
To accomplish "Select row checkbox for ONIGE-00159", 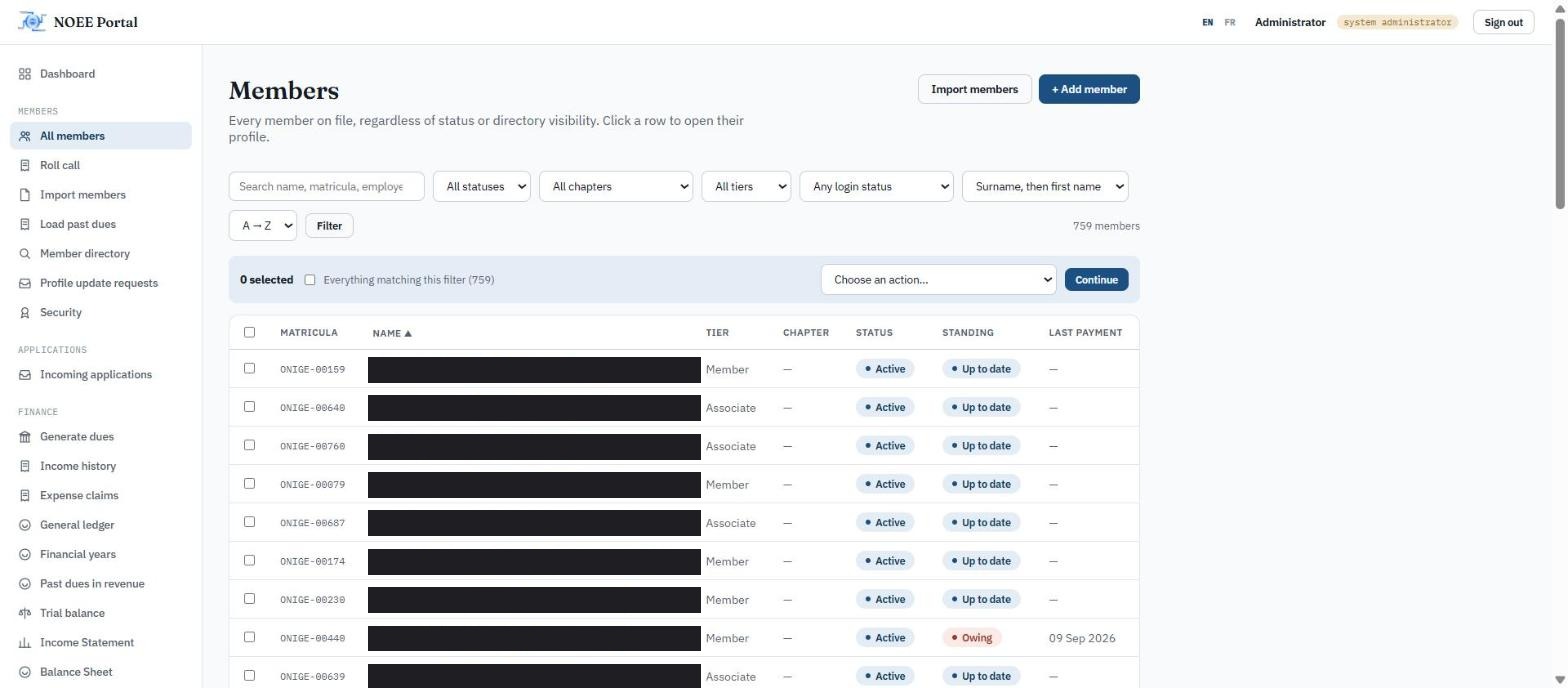I will (x=249, y=368).
